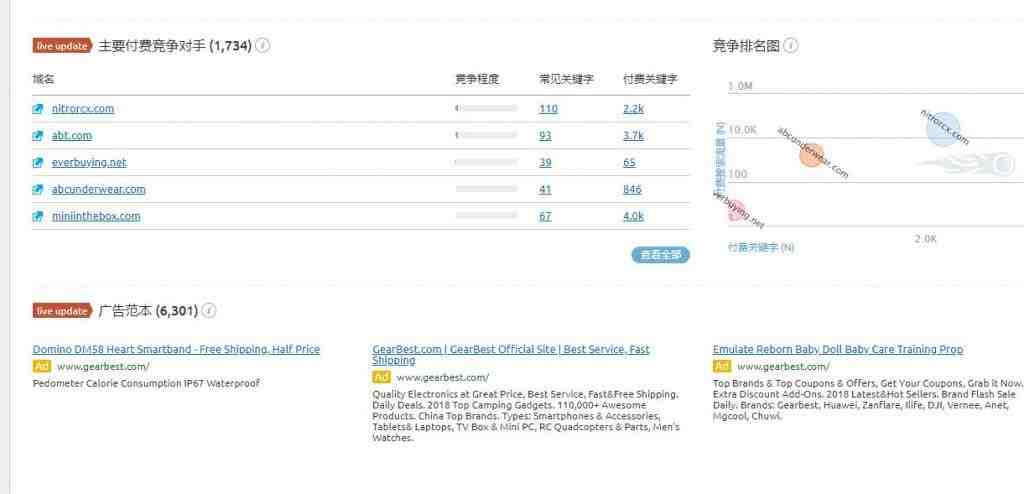This screenshot has width=1024, height=494.
Task: Select the pink everbuying.net bubble in chart
Action: pos(736,210)
